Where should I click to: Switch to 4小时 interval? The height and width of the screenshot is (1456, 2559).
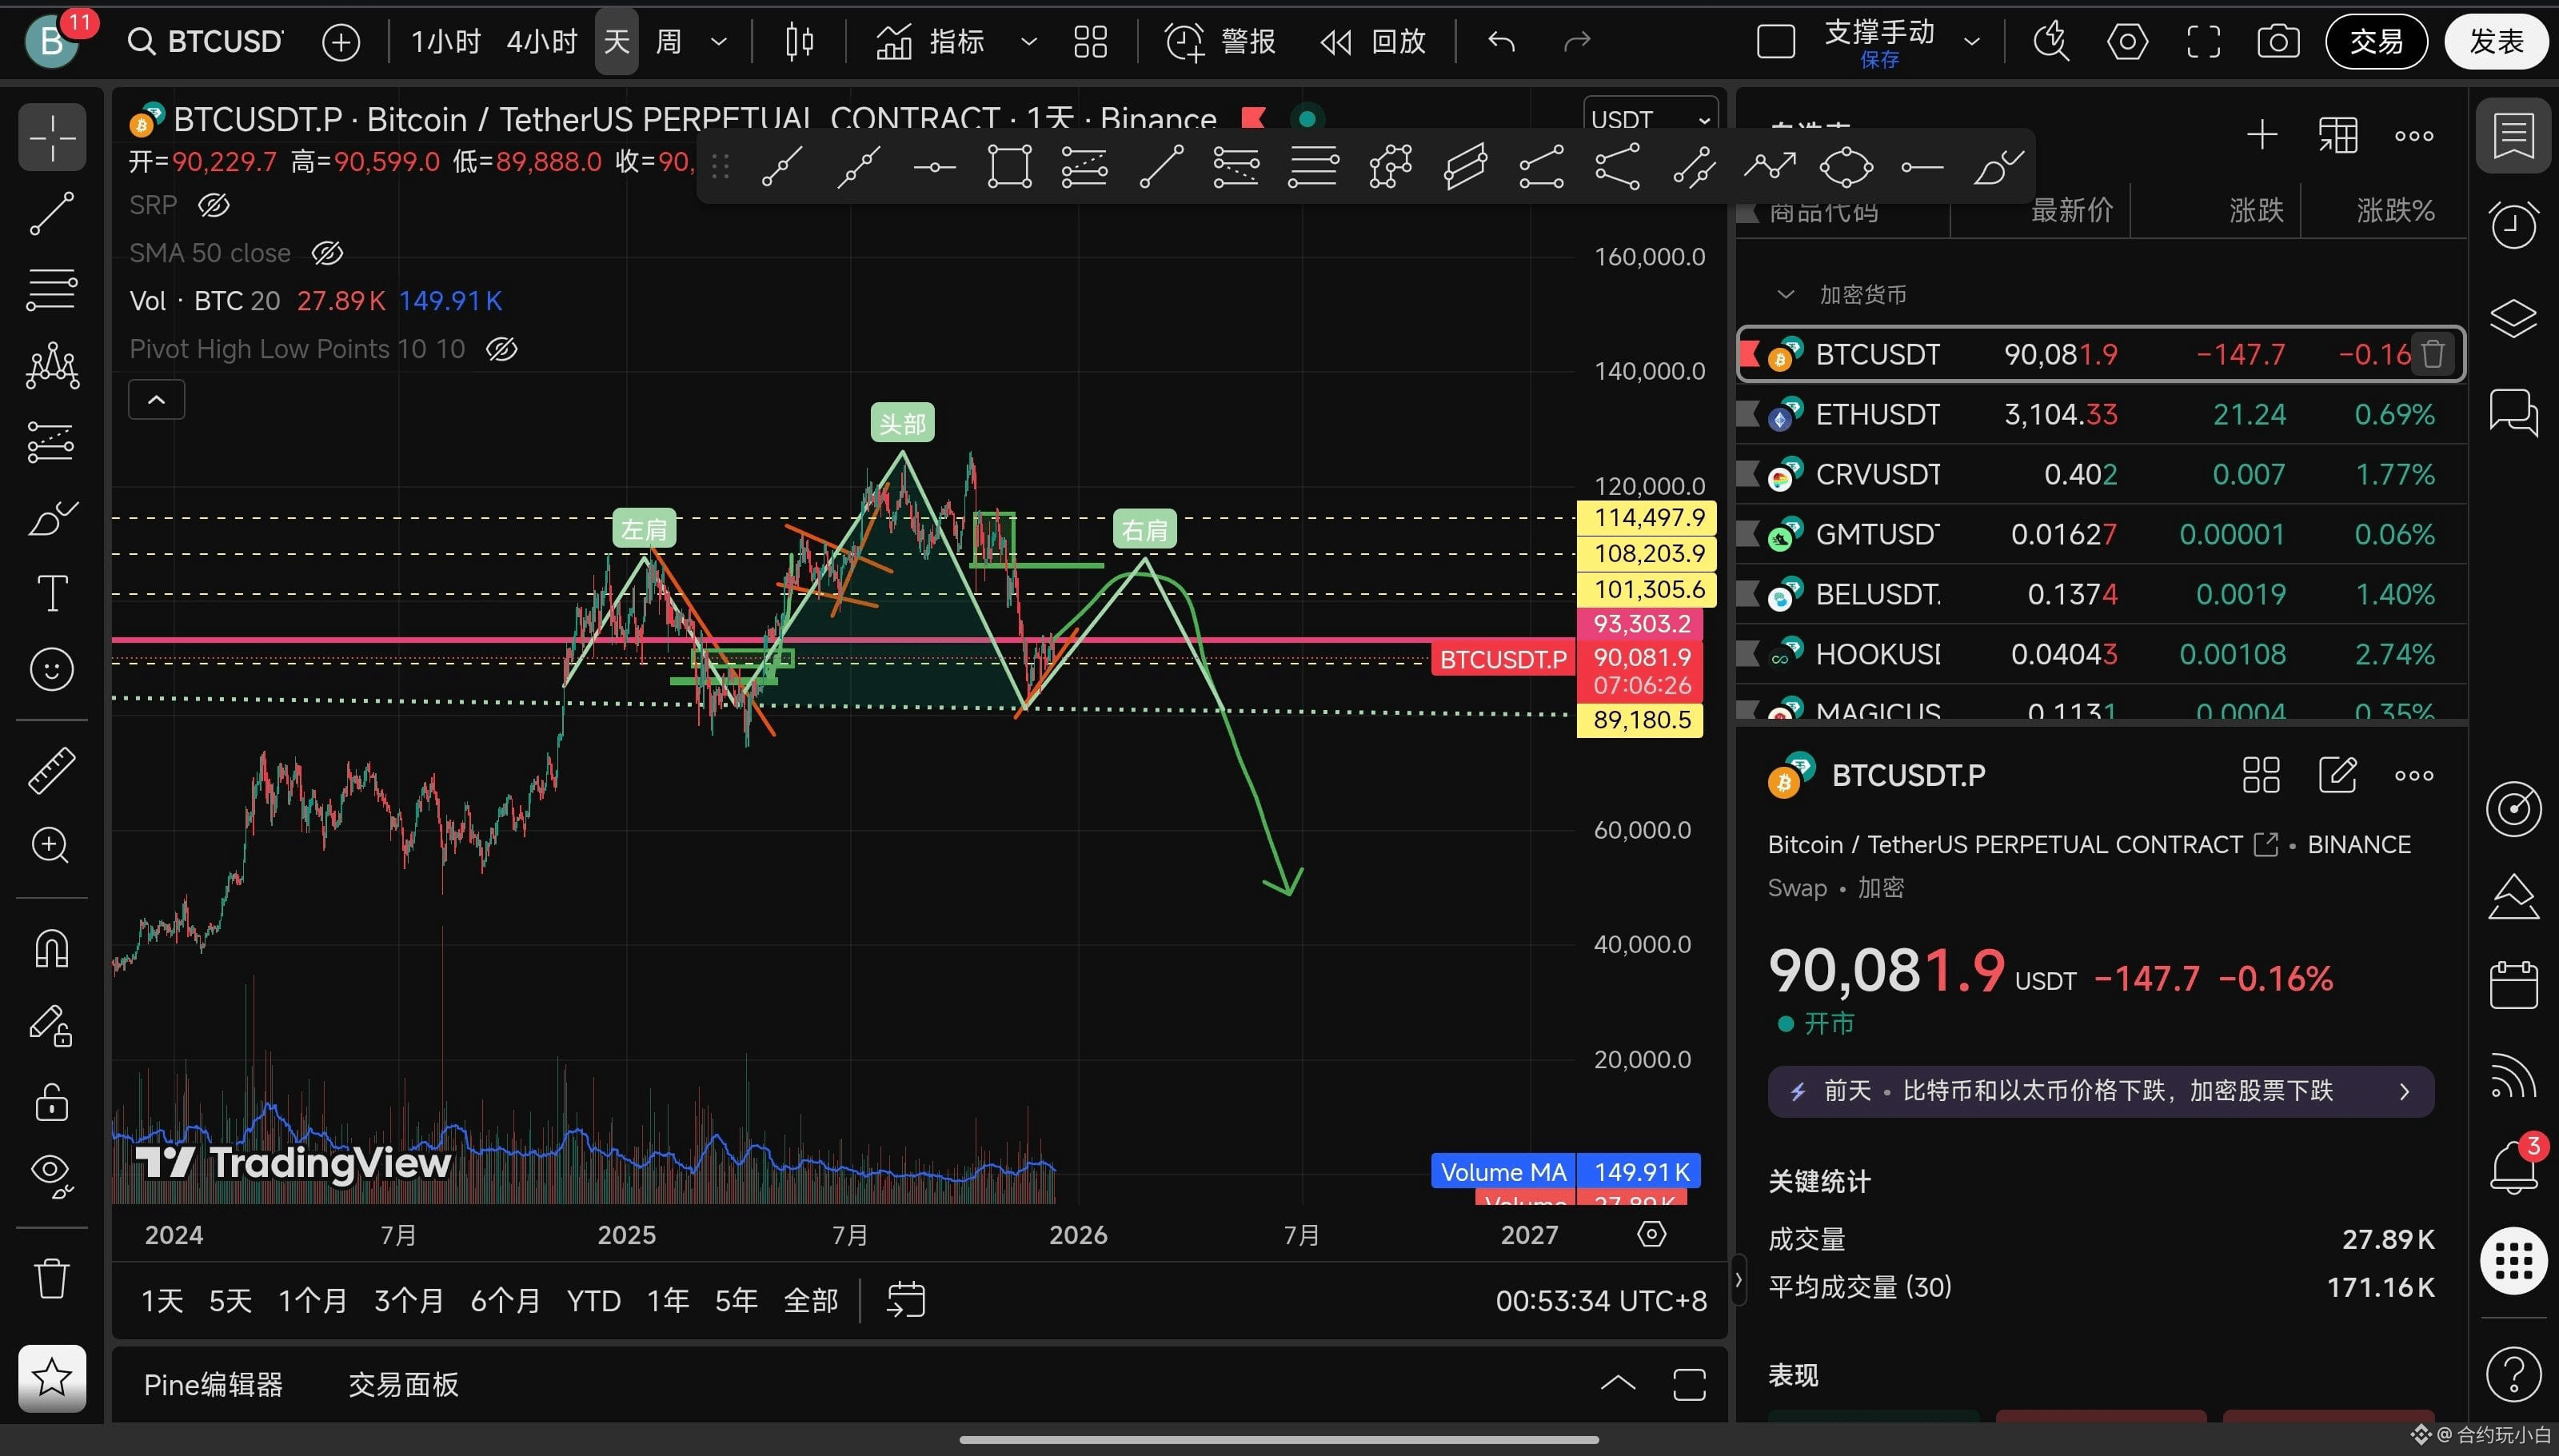click(x=541, y=42)
